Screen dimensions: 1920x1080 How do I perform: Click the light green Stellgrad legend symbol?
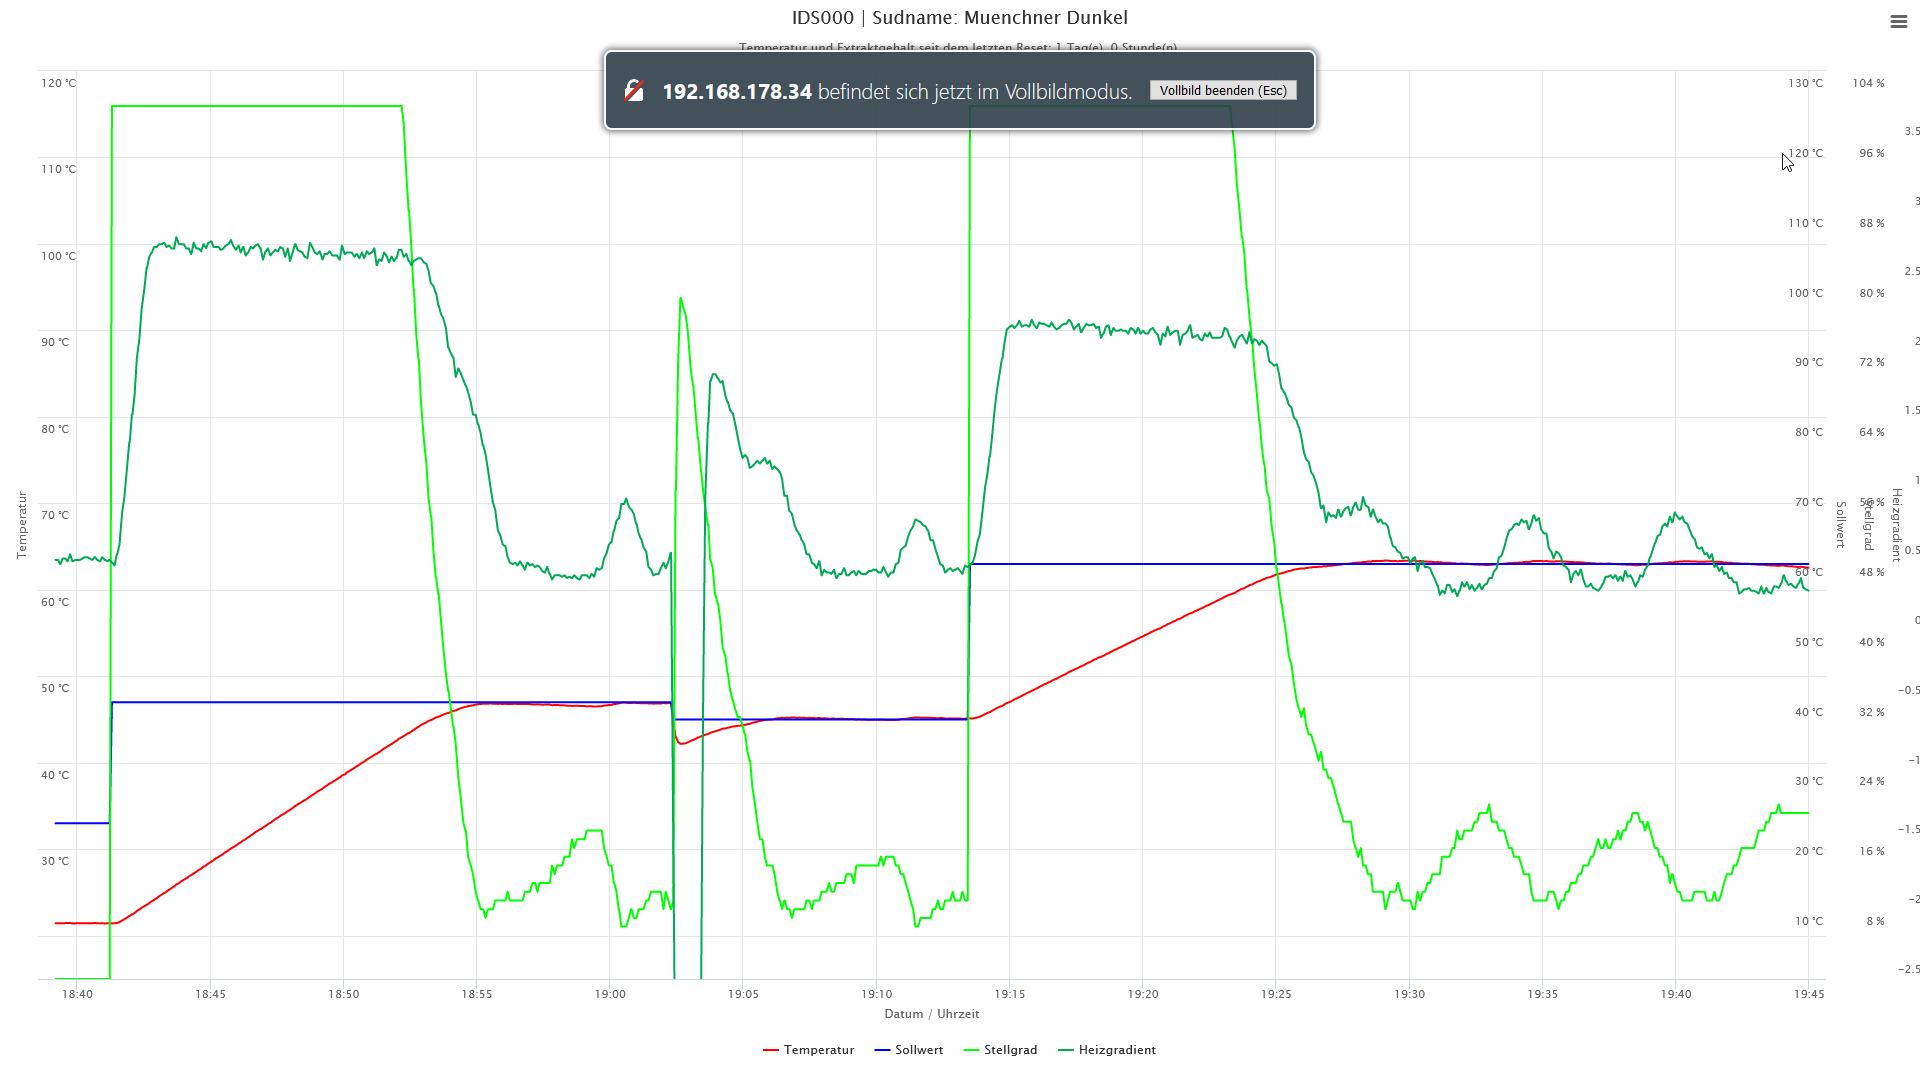[x=971, y=1050]
